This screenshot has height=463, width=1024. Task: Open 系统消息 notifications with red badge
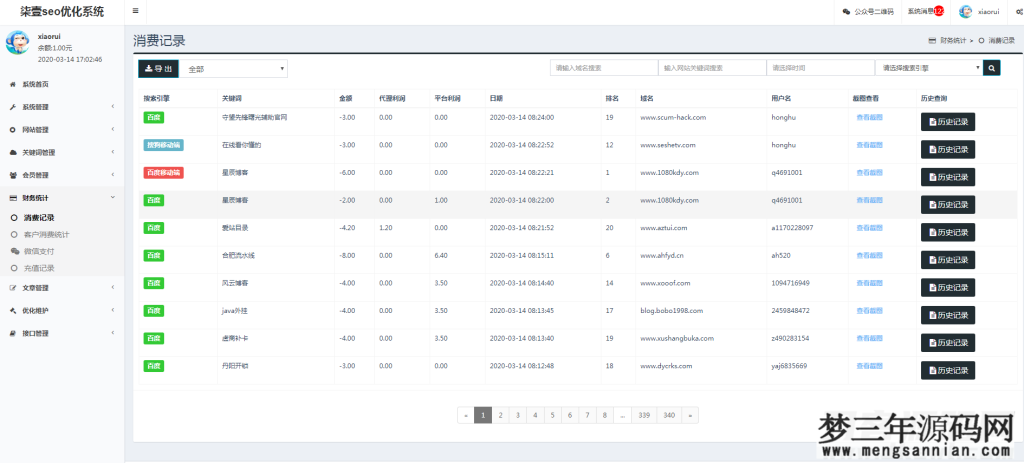click(925, 12)
